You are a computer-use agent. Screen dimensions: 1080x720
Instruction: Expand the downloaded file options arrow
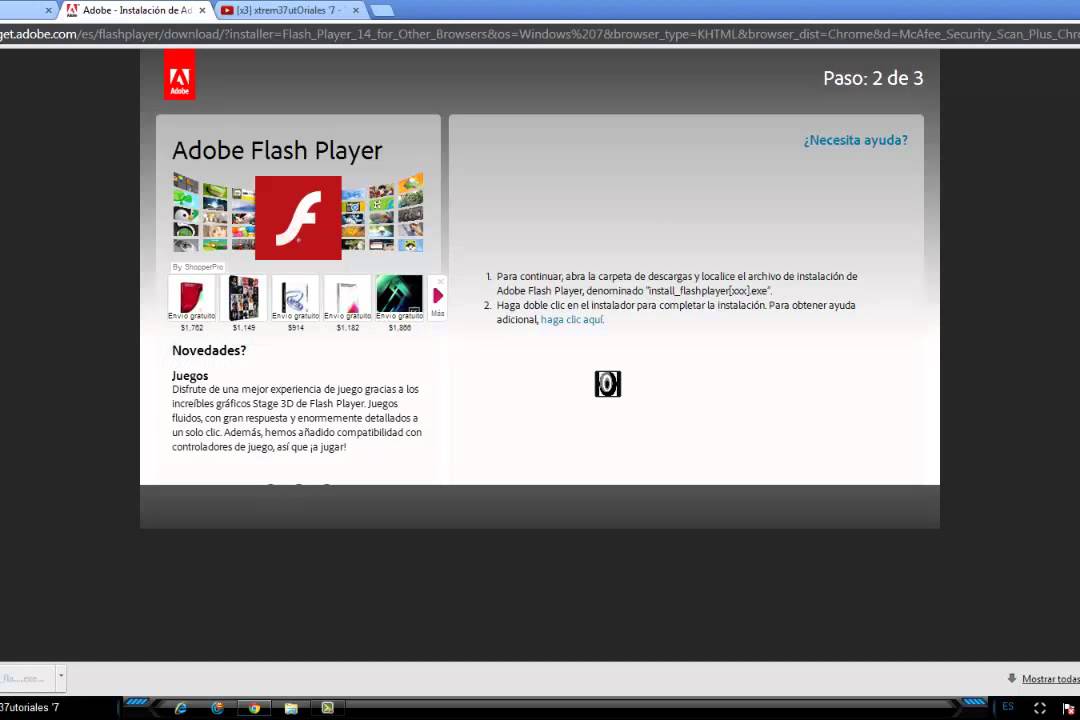click(61, 677)
